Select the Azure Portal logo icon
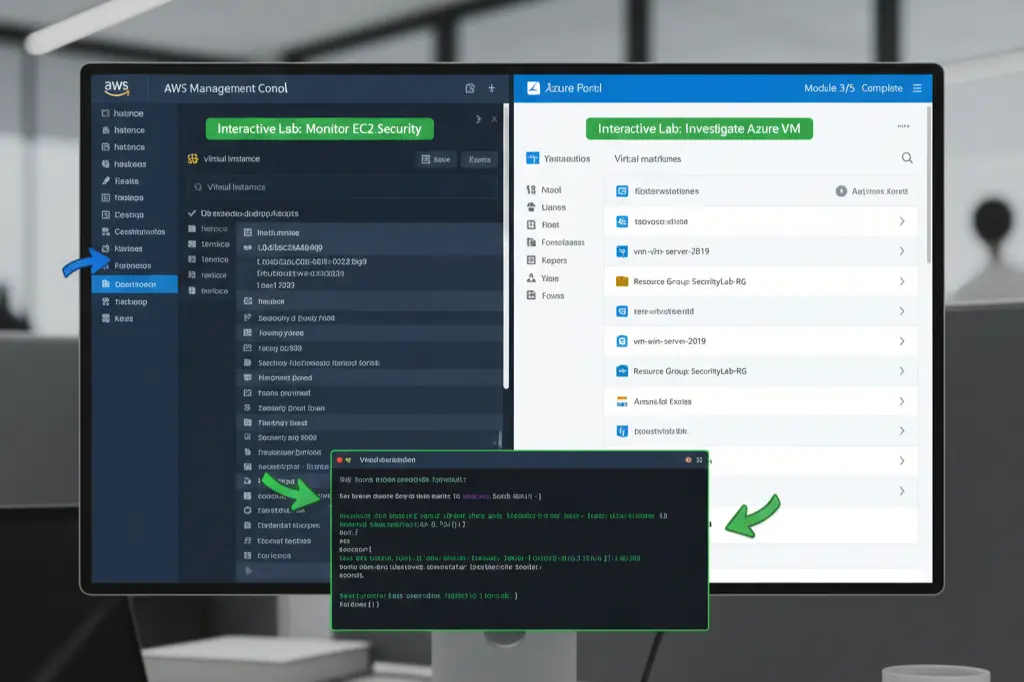1024x682 pixels. 530,88
